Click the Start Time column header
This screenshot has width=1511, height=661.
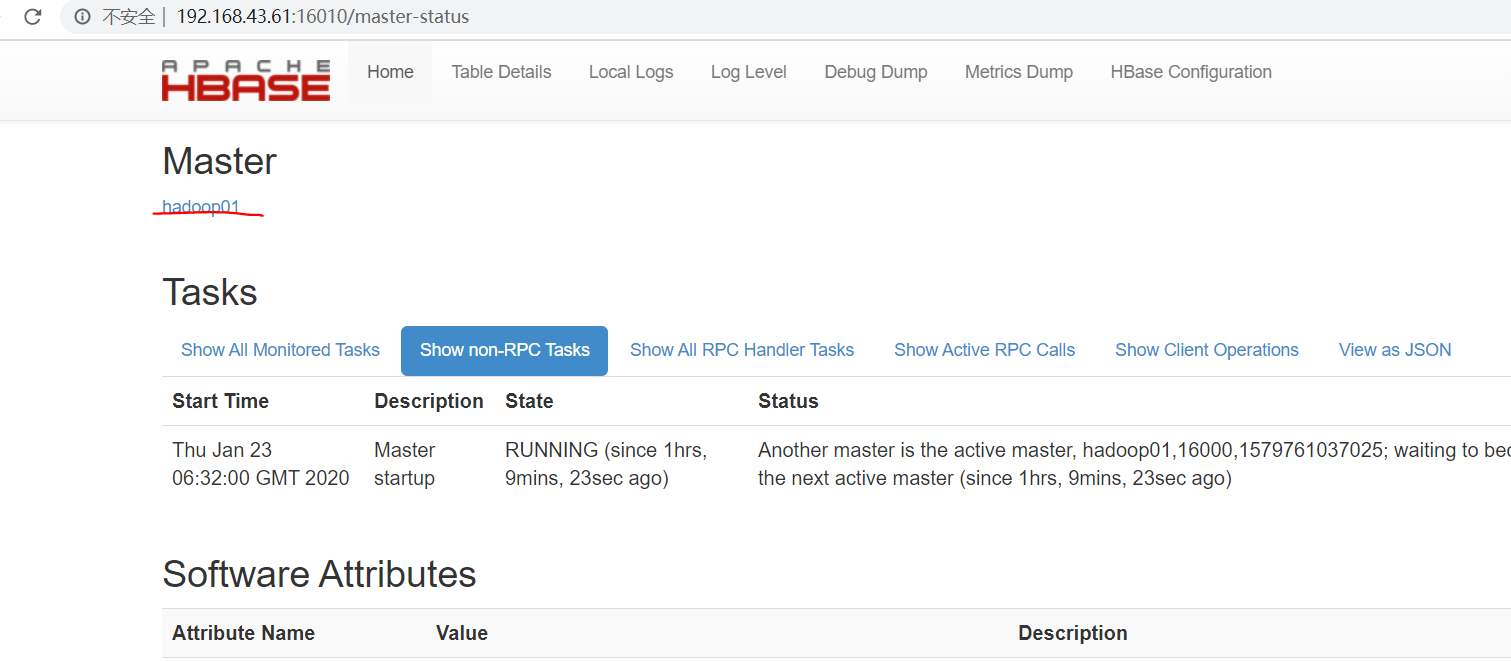coord(221,401)
